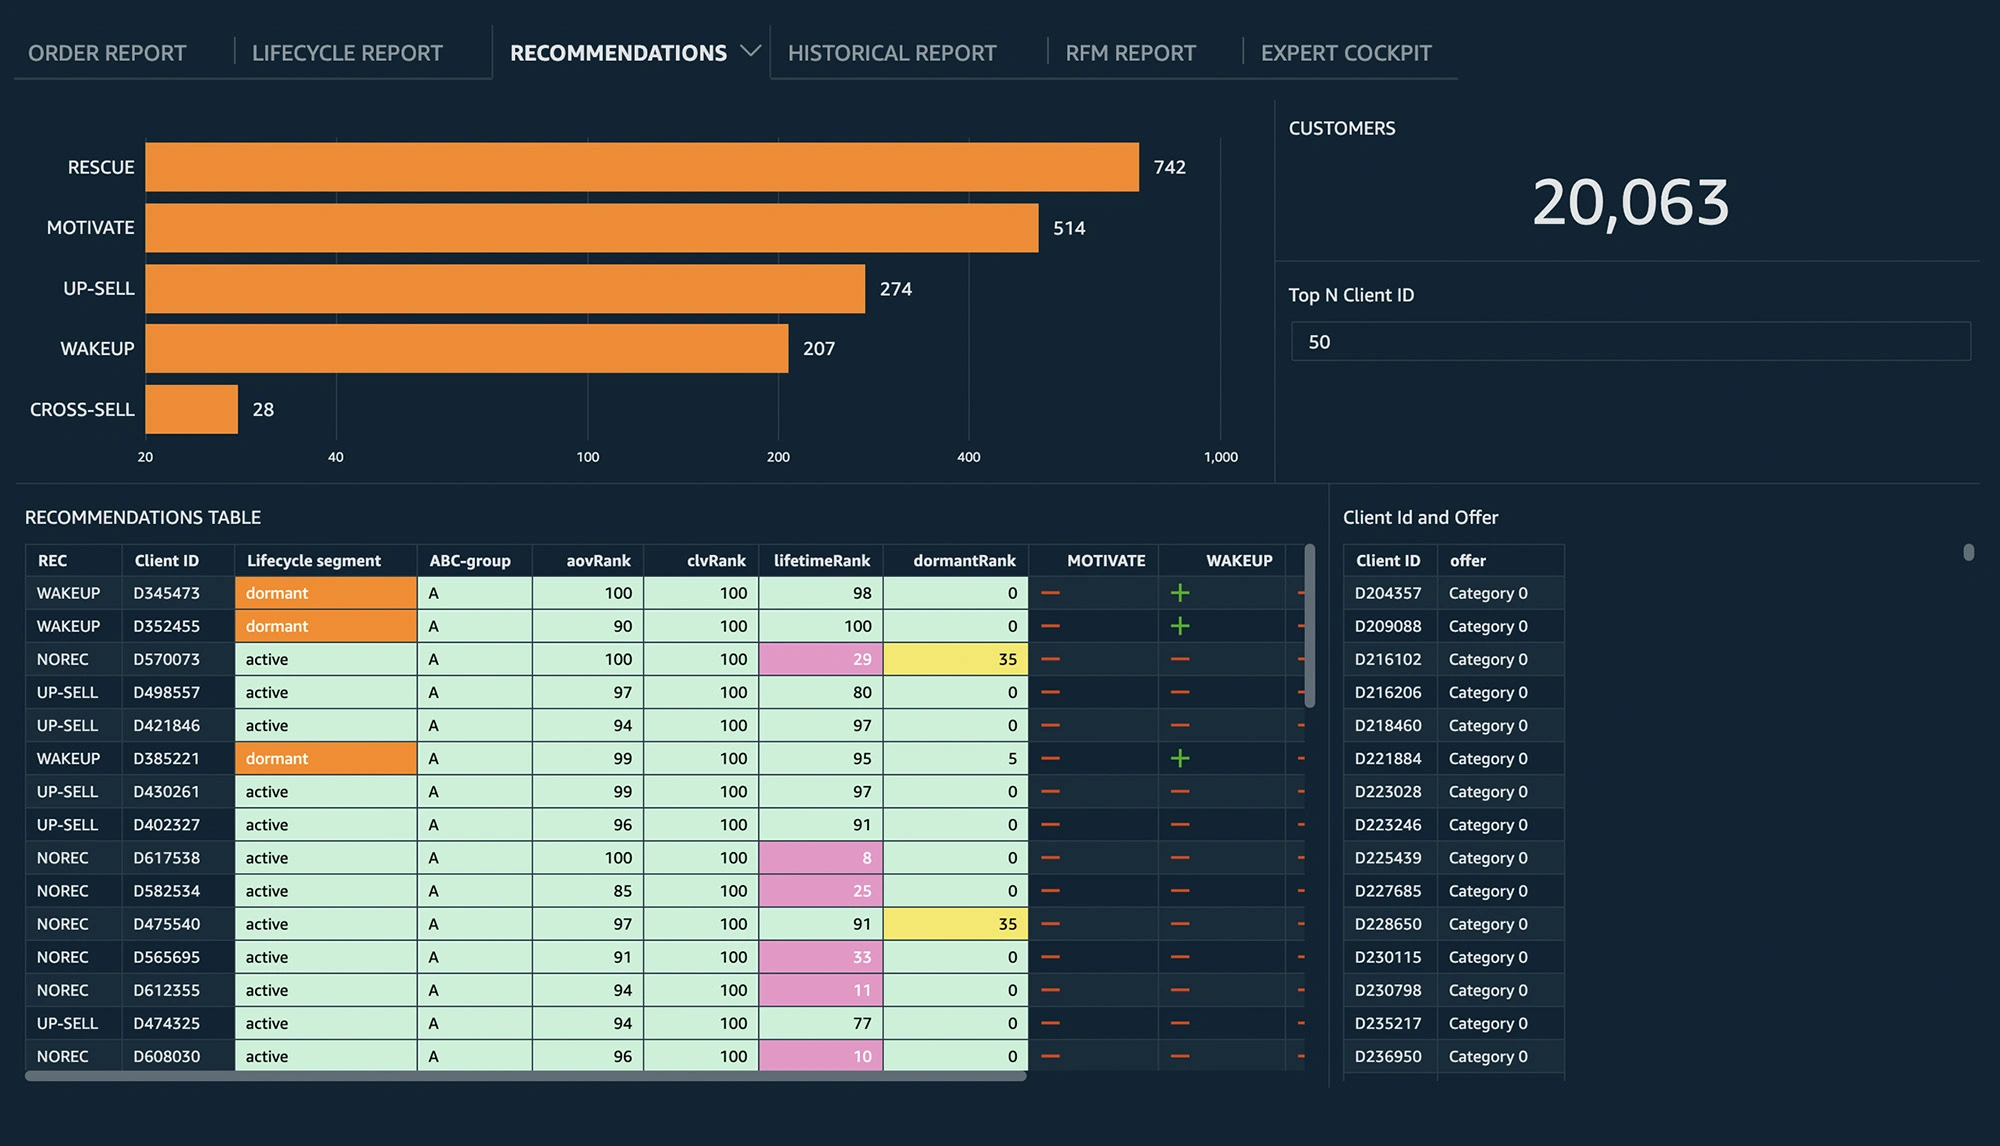Click the orange dormant cell for D345473

click(325, 593)
